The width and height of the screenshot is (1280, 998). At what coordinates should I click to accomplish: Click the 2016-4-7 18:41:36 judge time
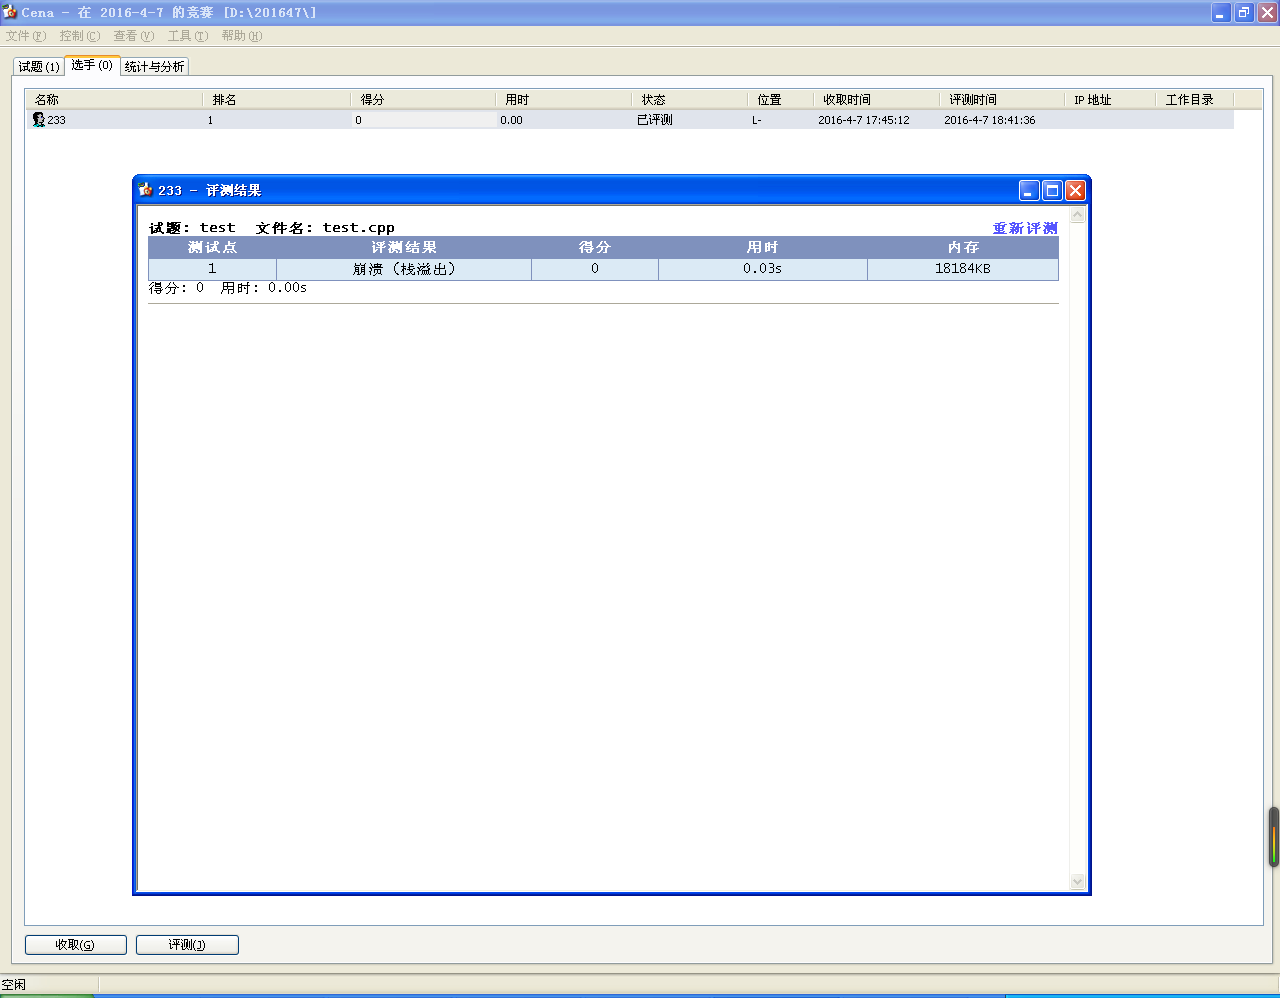pyautogui.click(x=990, y=120)
